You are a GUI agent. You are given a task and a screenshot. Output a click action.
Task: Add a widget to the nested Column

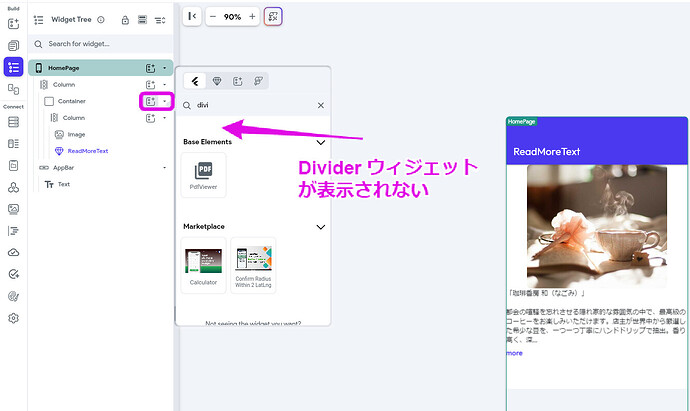coord(150,118)
